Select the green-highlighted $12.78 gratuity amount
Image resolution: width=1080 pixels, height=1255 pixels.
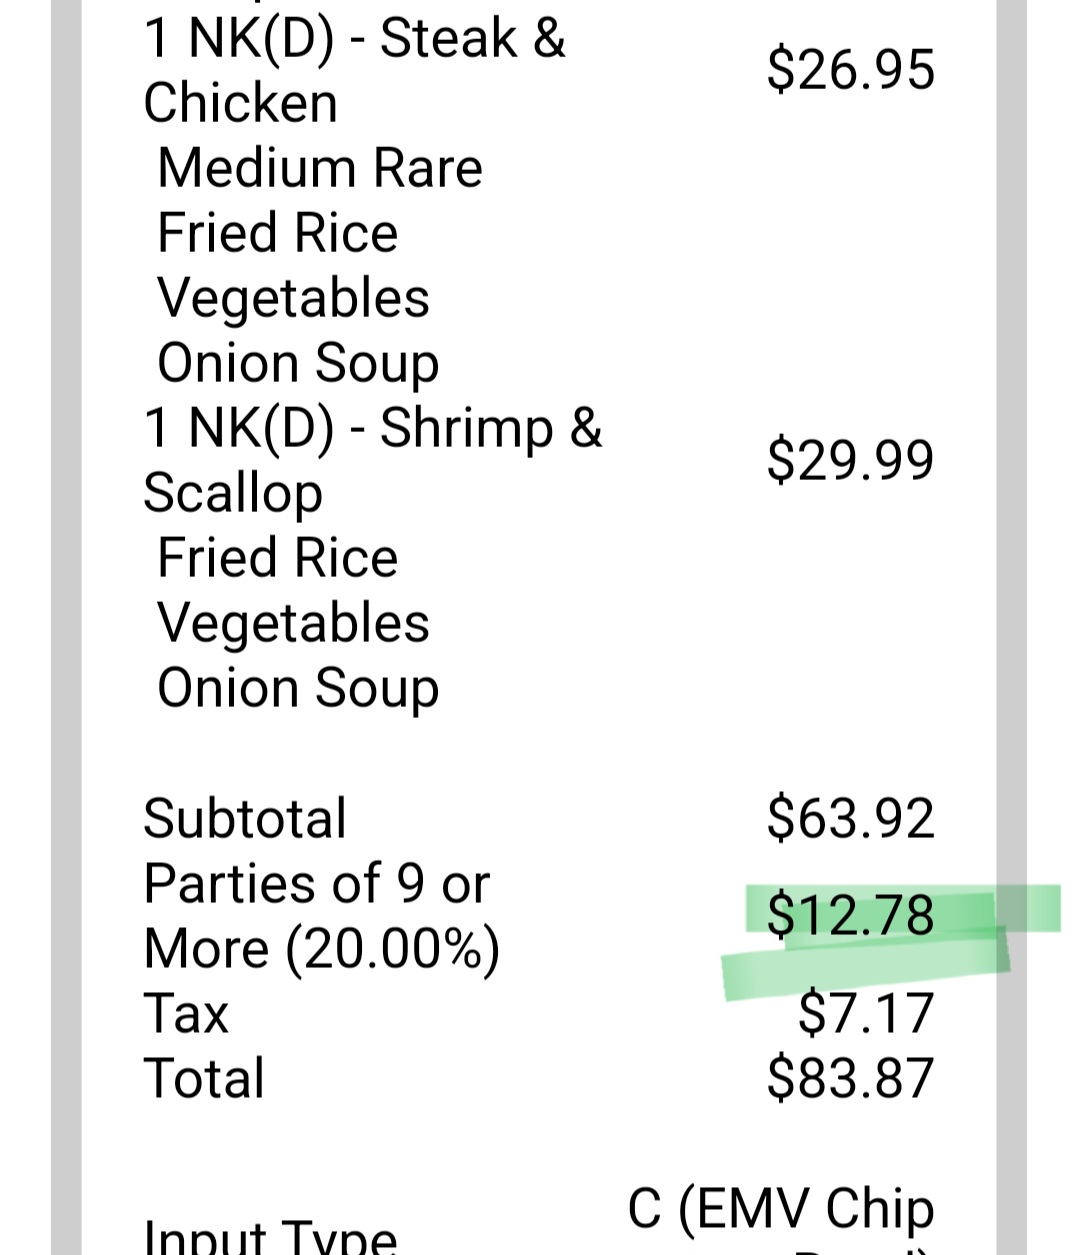(850, 916)
